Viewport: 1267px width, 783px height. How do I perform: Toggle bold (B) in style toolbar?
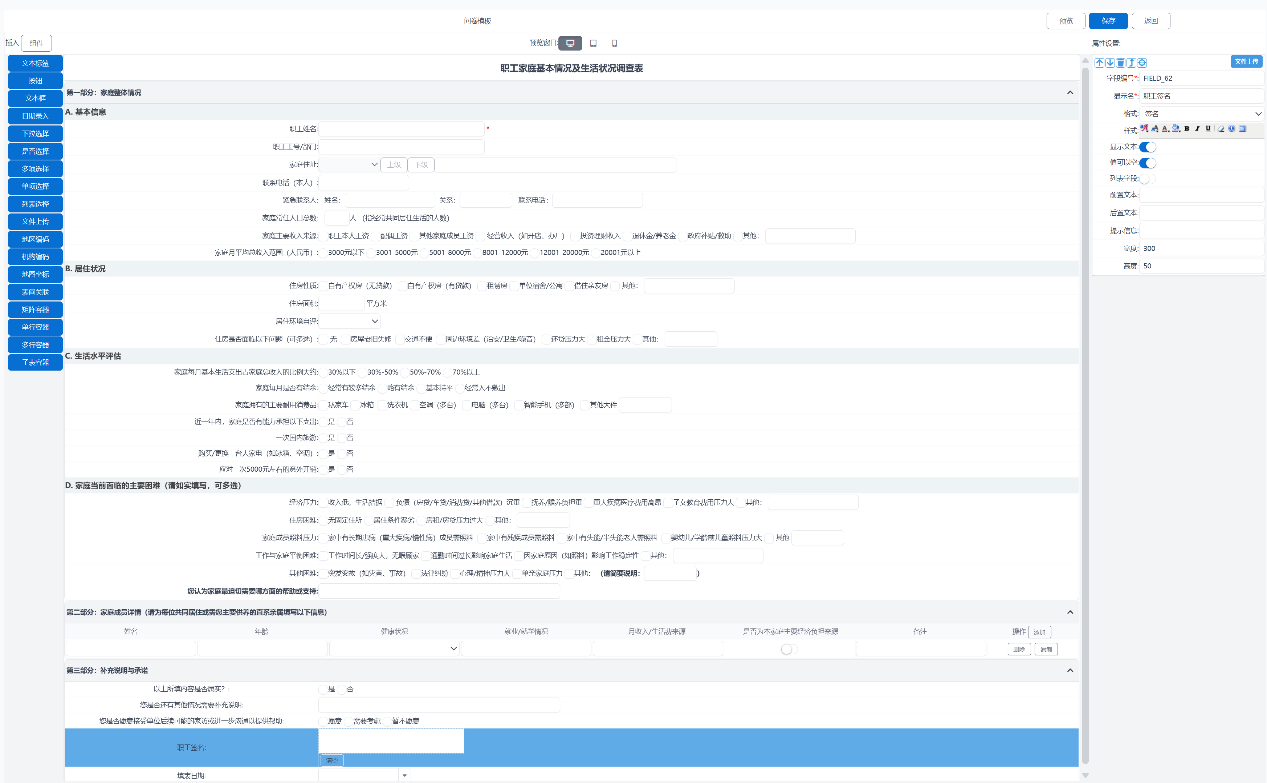pyautogui.click(x=1186, y=129)
